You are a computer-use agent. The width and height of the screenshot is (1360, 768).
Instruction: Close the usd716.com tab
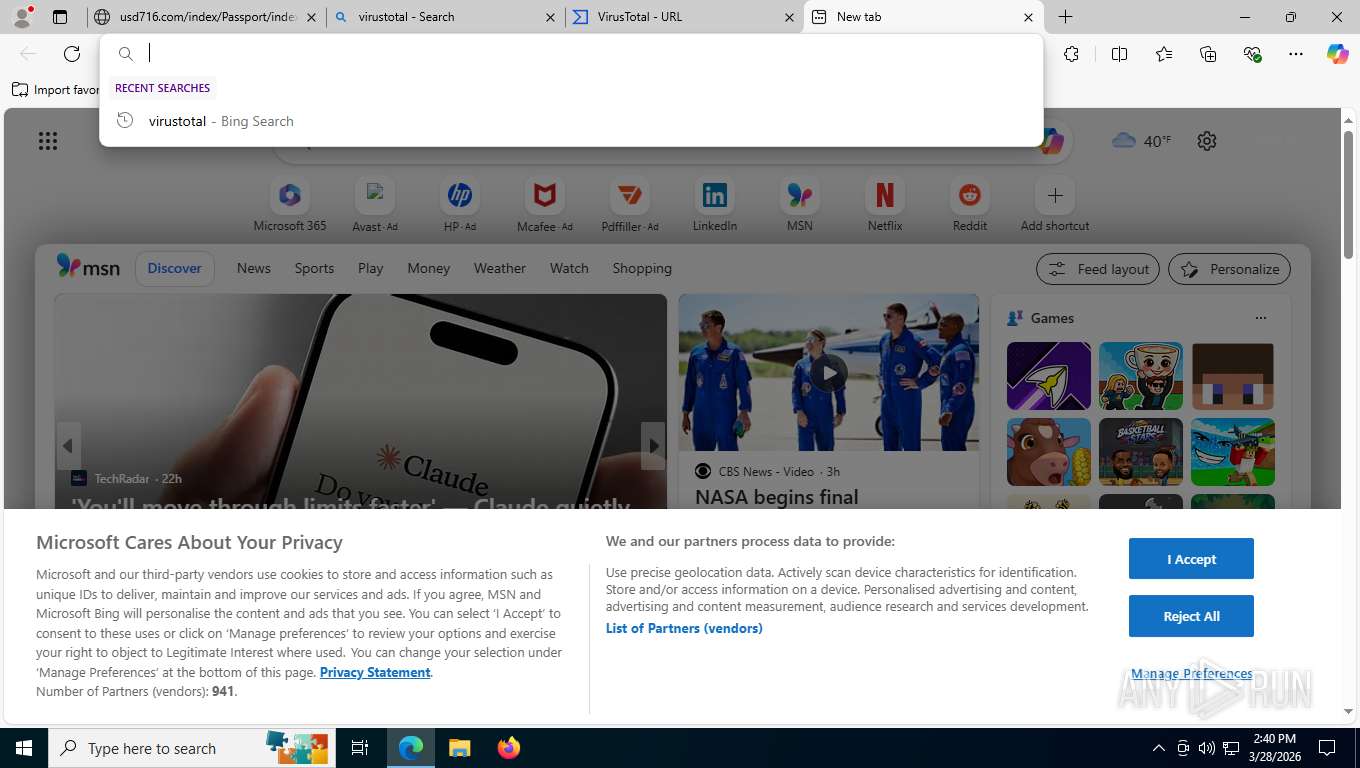pyautogui.click(x=311, y=17)
